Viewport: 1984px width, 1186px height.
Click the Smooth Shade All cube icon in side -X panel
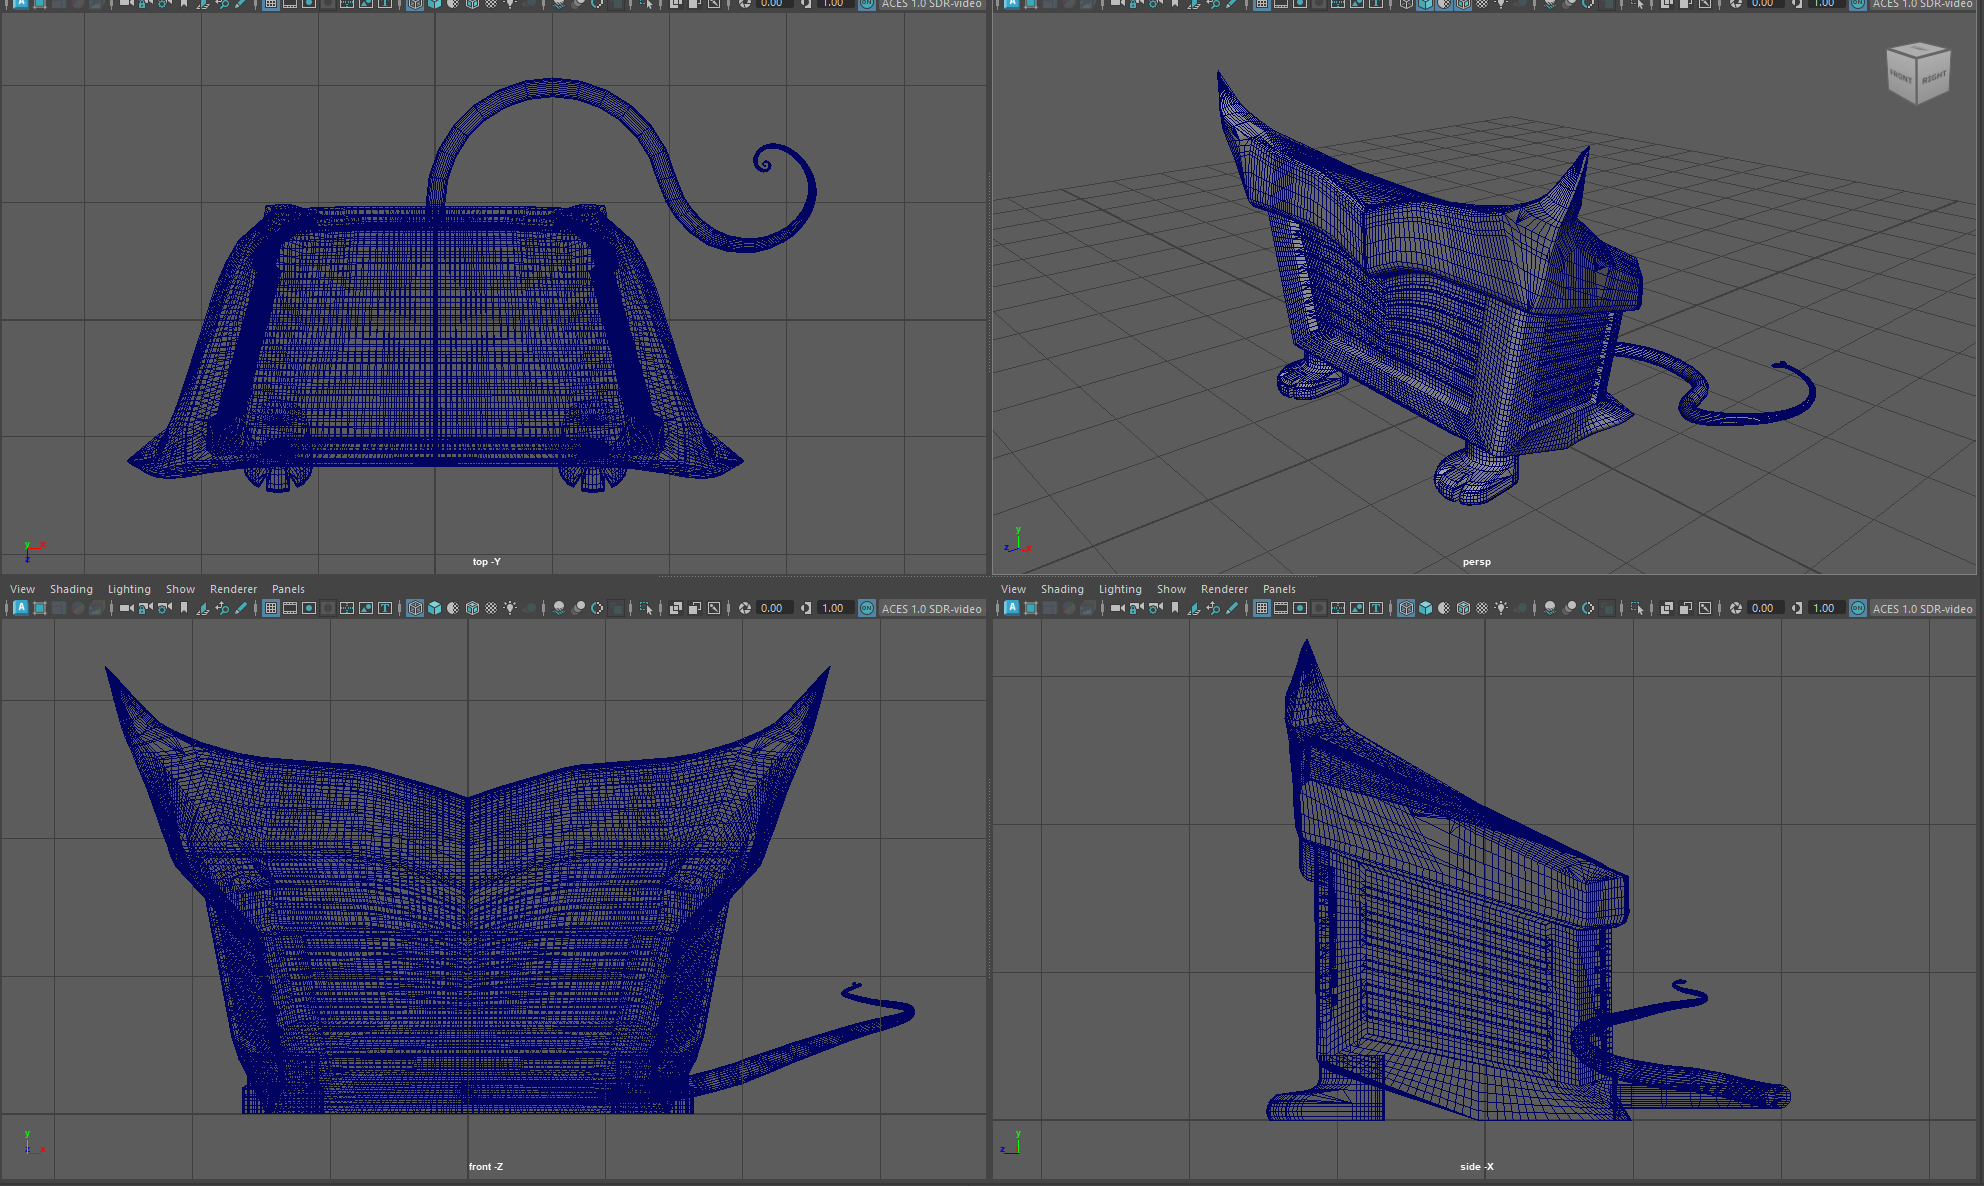tap(1426, 608)
